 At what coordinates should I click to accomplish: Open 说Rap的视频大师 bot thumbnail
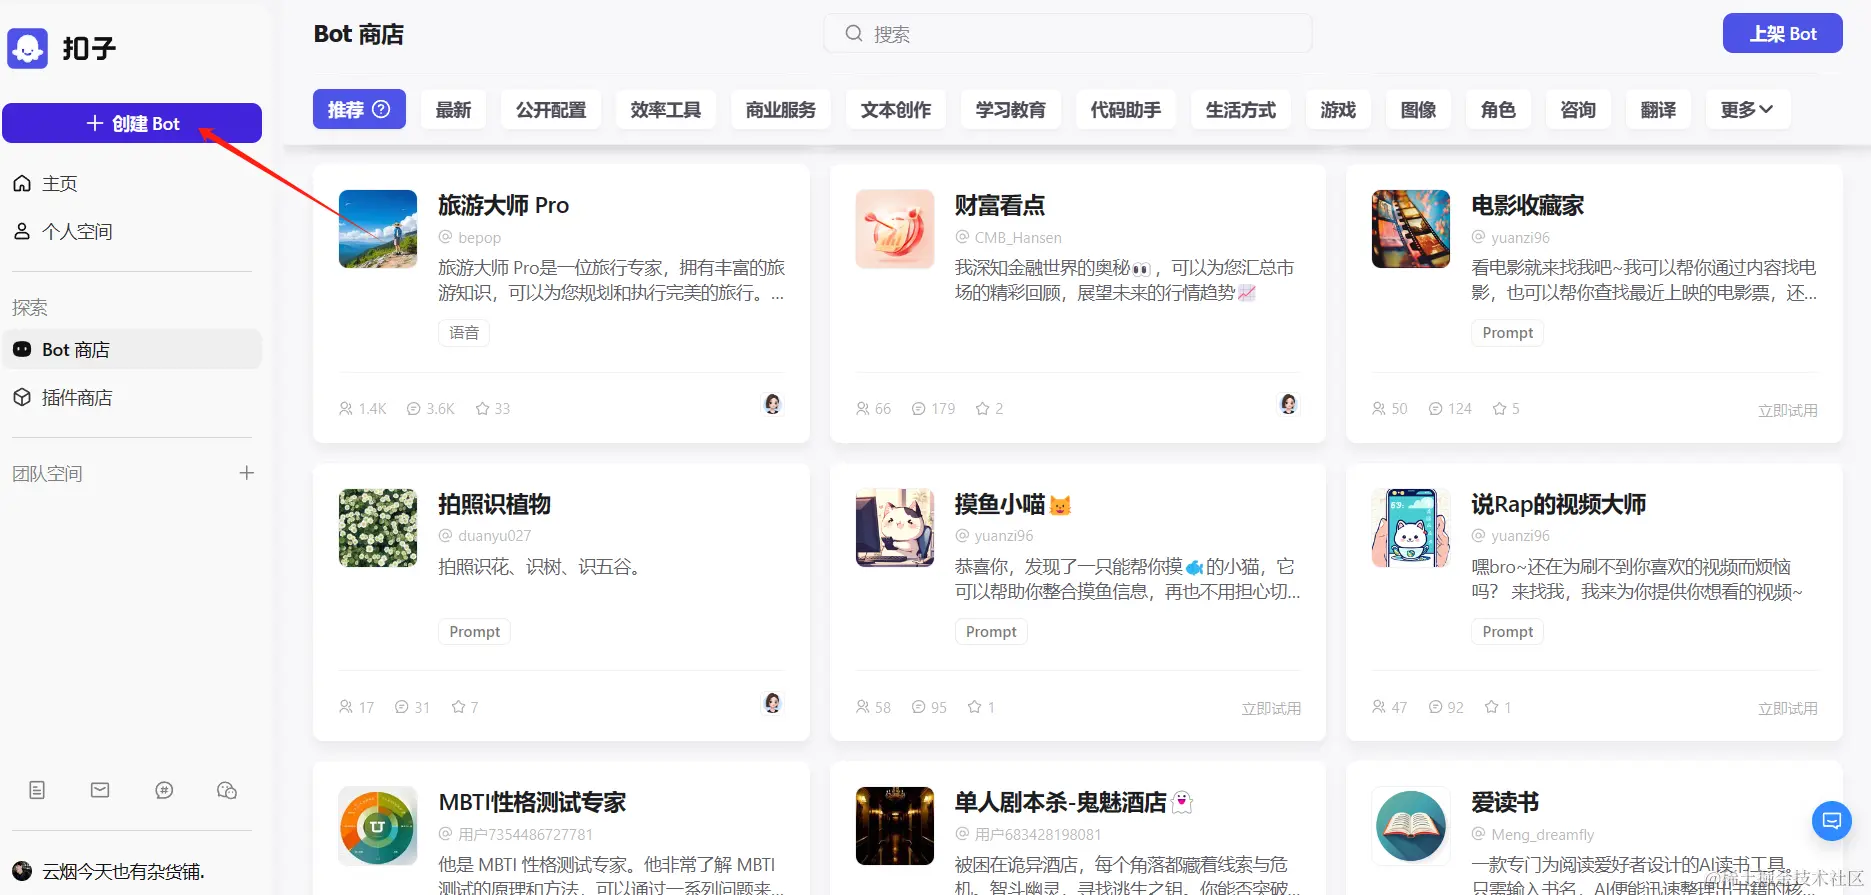pos(1411,528)
